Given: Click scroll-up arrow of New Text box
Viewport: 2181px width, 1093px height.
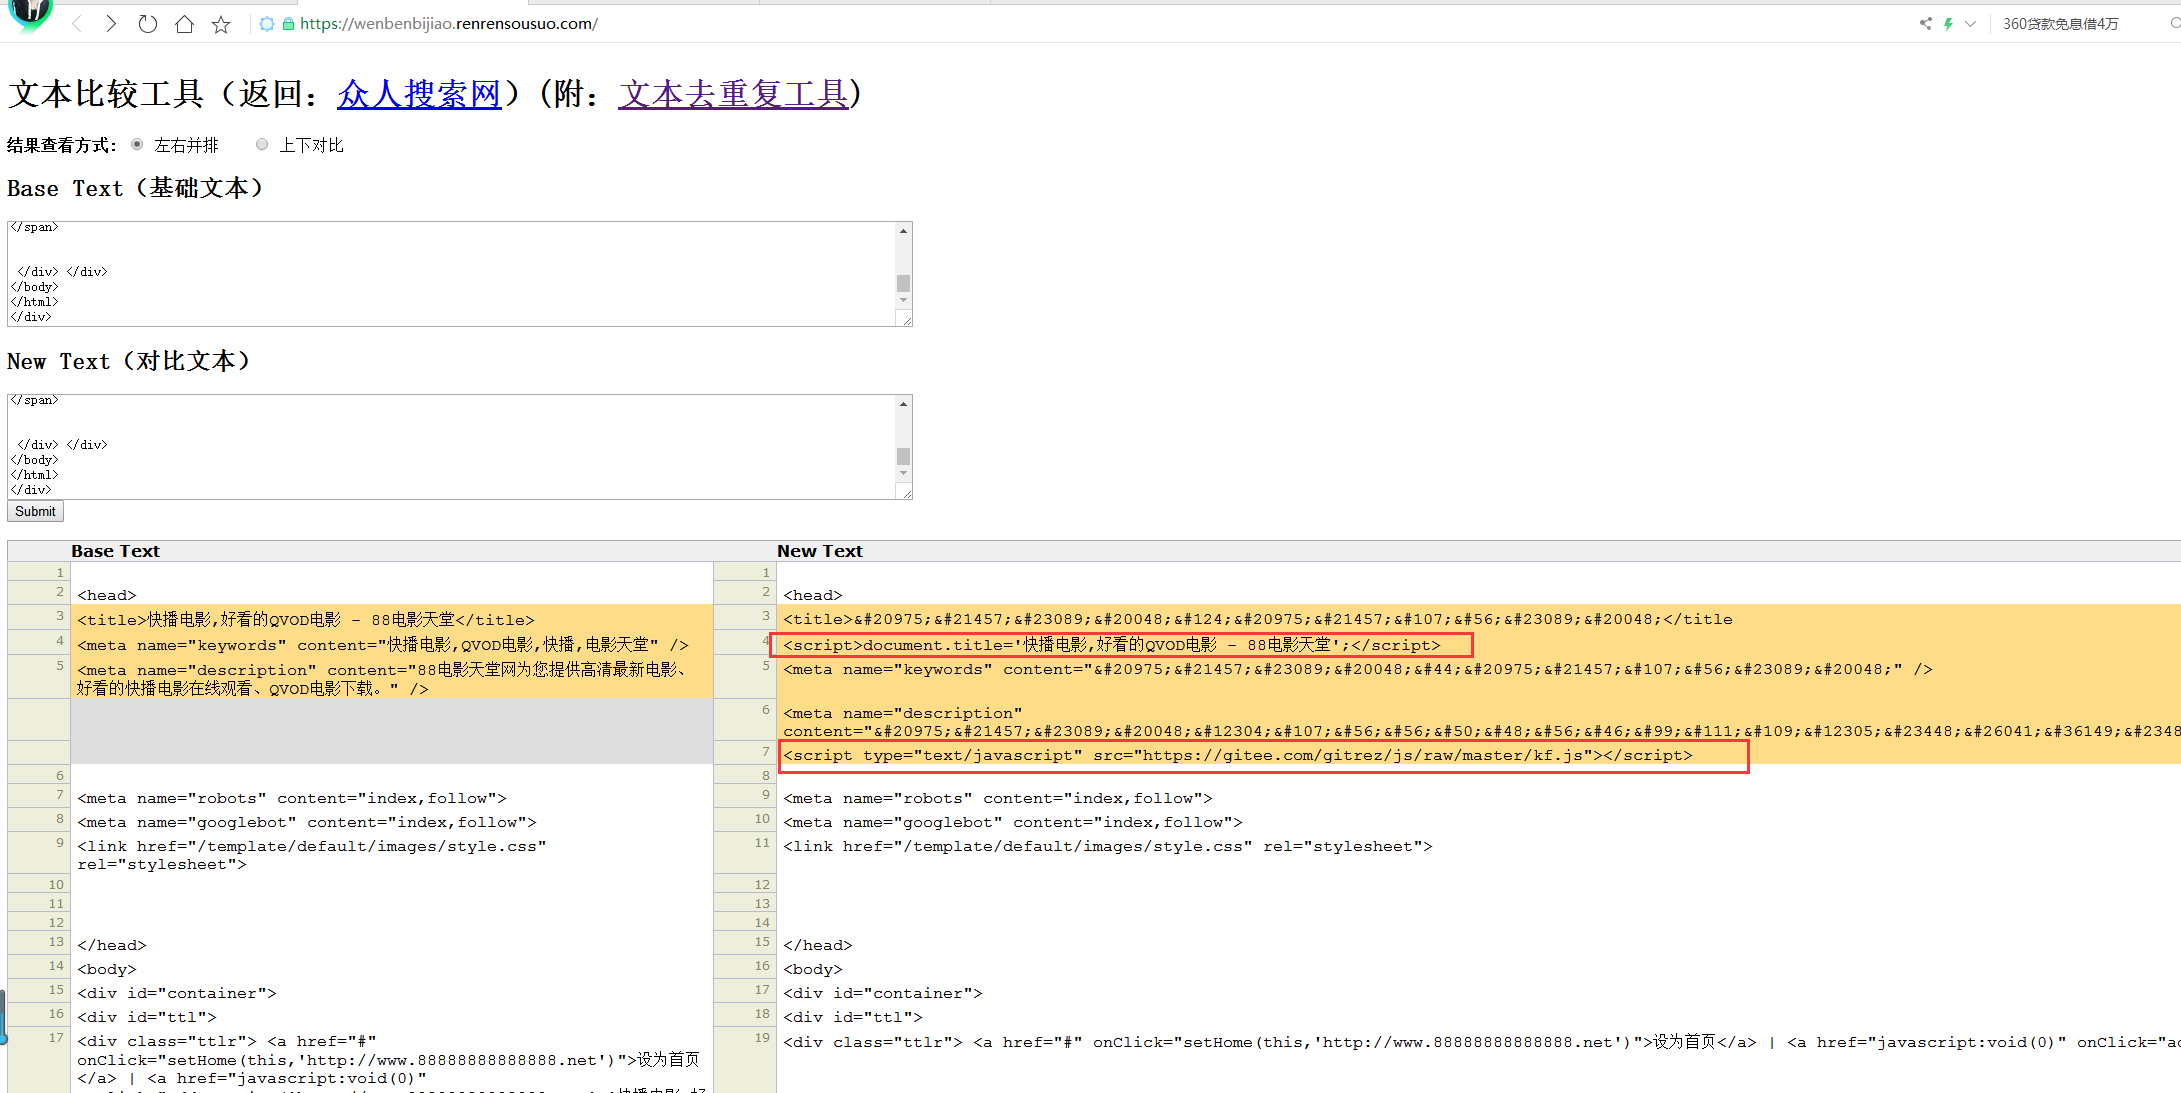Looking at the screenshot, I should pos(903,404).
